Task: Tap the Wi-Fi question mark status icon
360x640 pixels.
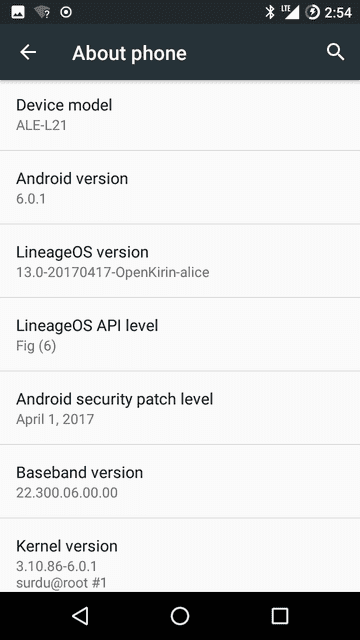Action: pyautogui.click(x=42, y=12)
